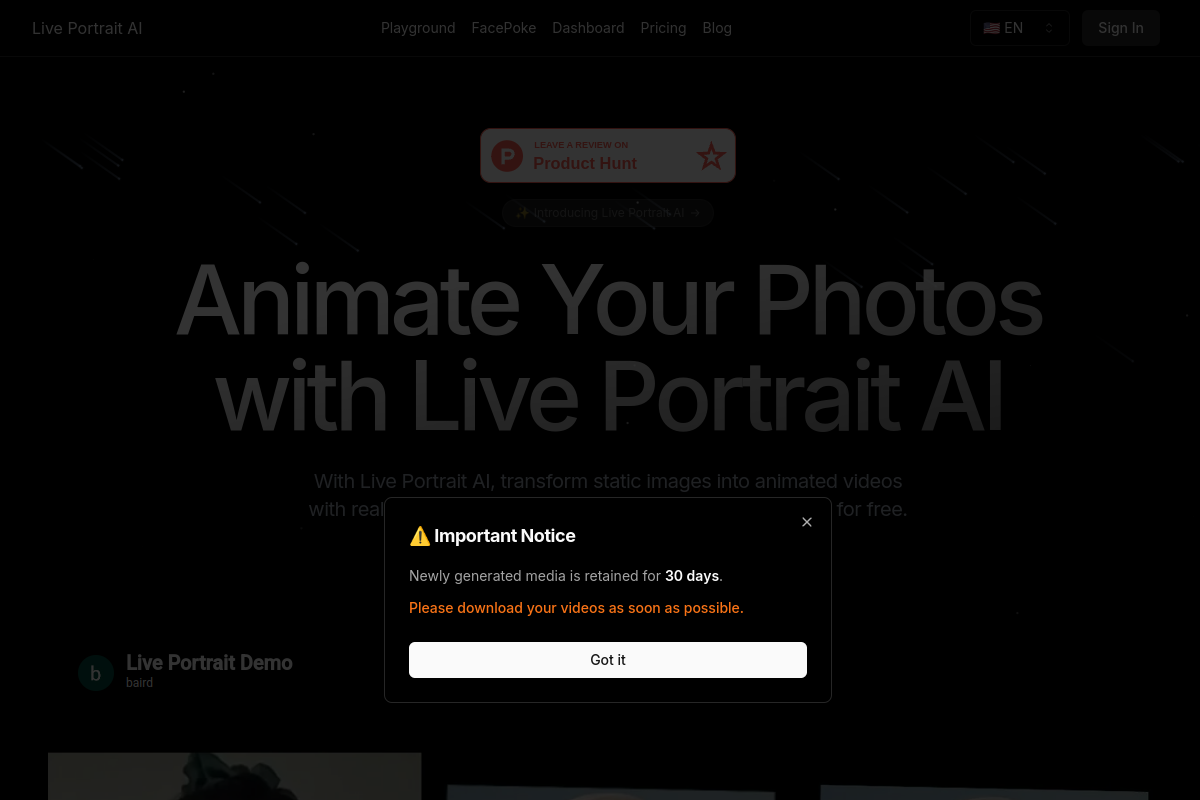Click the 'baird' author name

pyautogui.click(x=139, y=683)
